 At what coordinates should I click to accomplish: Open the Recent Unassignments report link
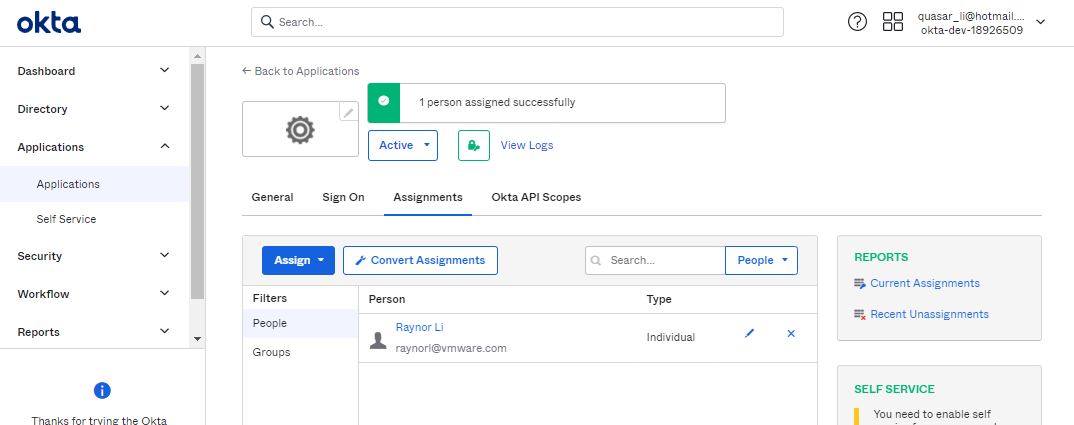coord(929,314)
